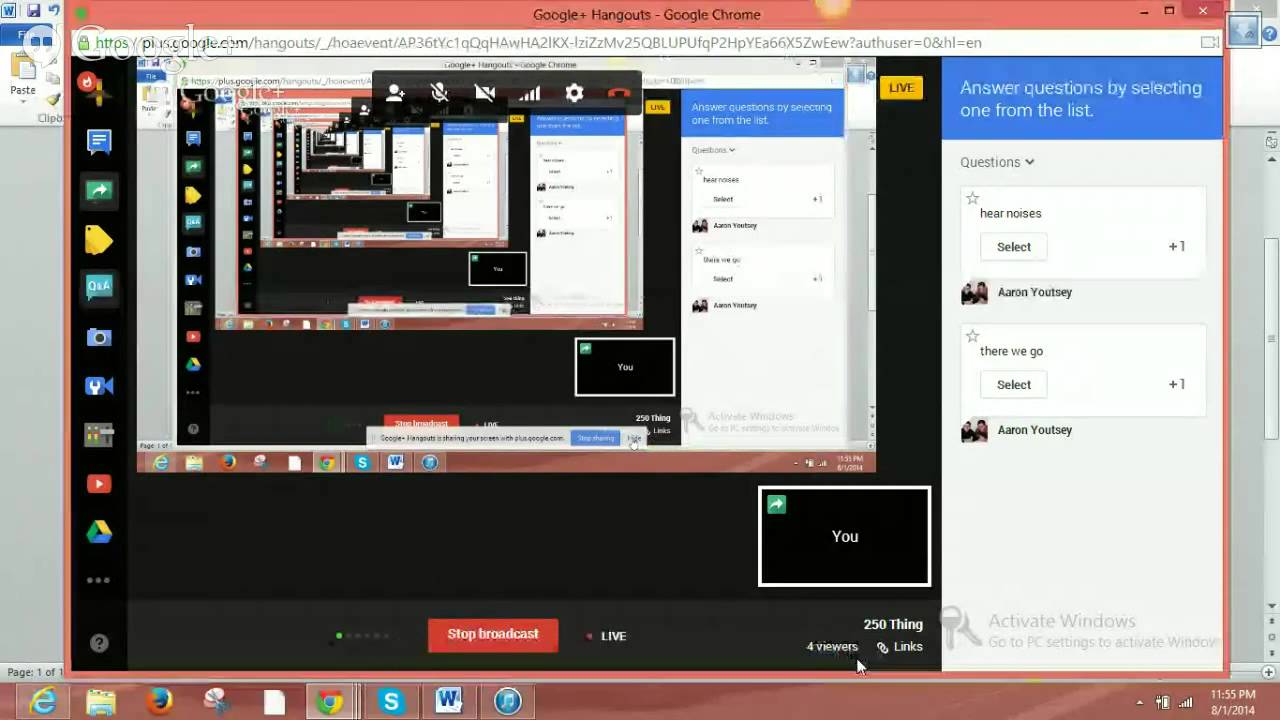Click the "there we go" question text
The image size is (1280, 720).
[1011, 351]
